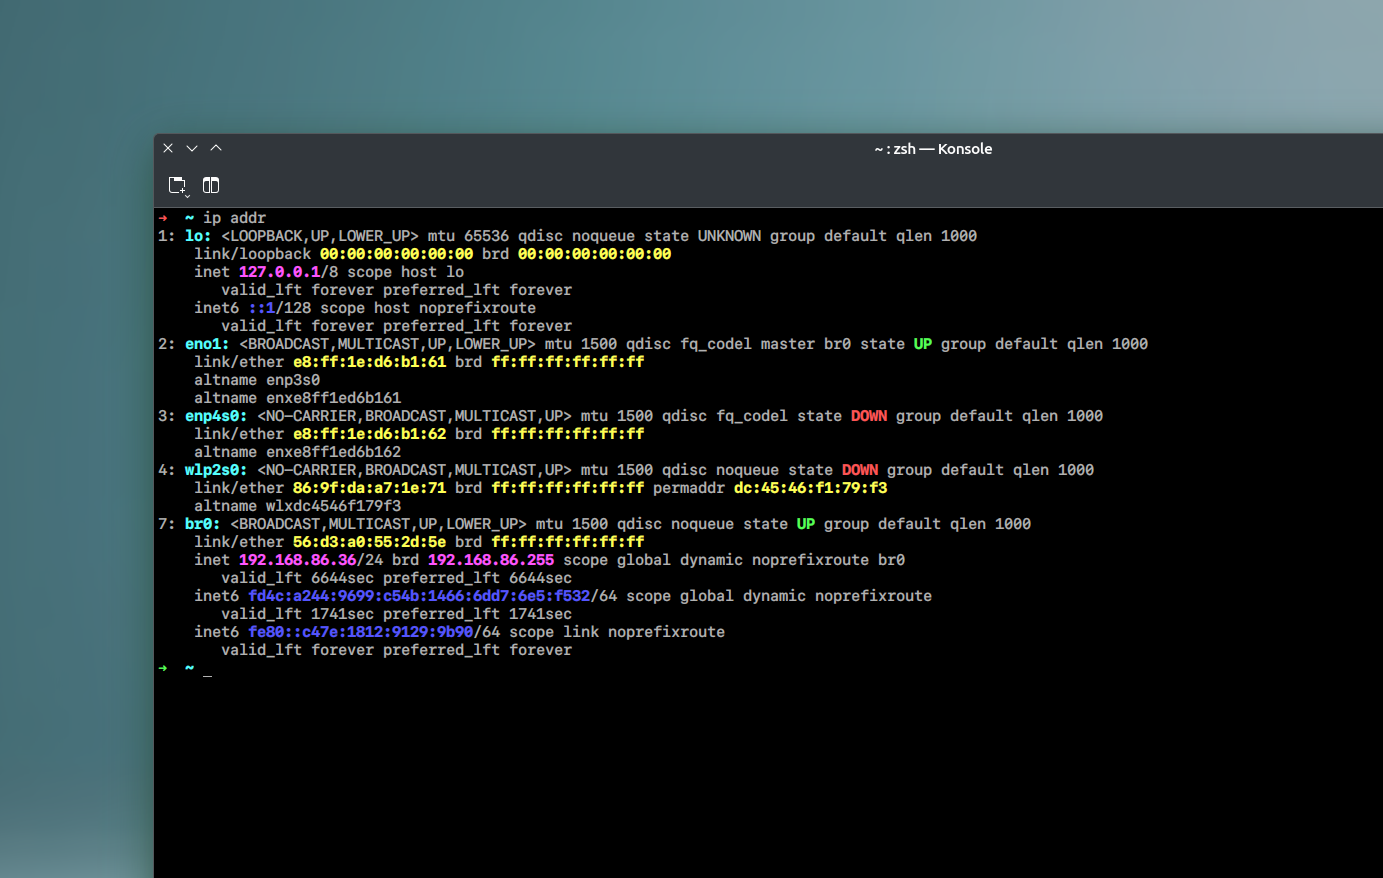This screenshot has width=1383, height=878.
Task: Click IPv6 address starting with fd4c:a244
Action: pyautogui.click(x=419, y=596)
